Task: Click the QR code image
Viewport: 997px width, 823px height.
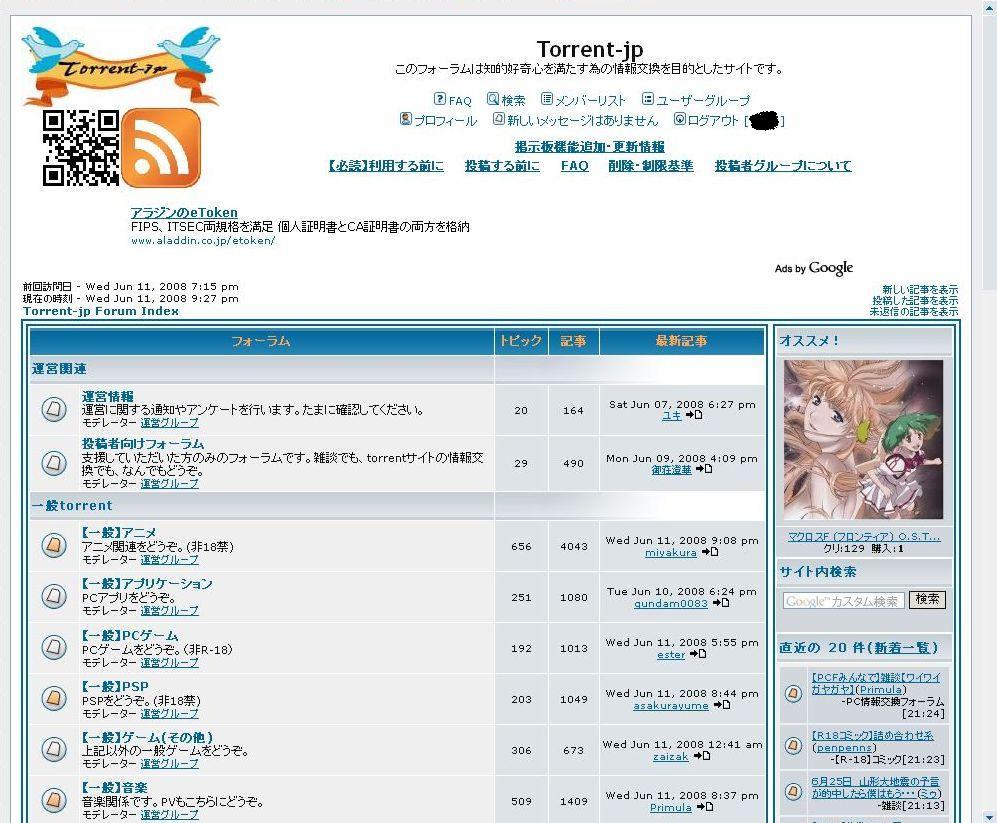Action: 81,148
